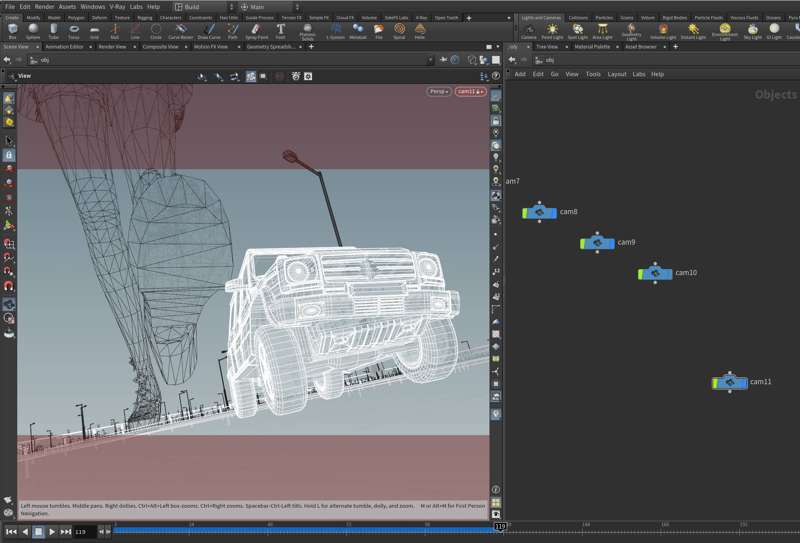Screen dimensions: 800x543
Task: Select the cam8 node
Action: point(539,212)
